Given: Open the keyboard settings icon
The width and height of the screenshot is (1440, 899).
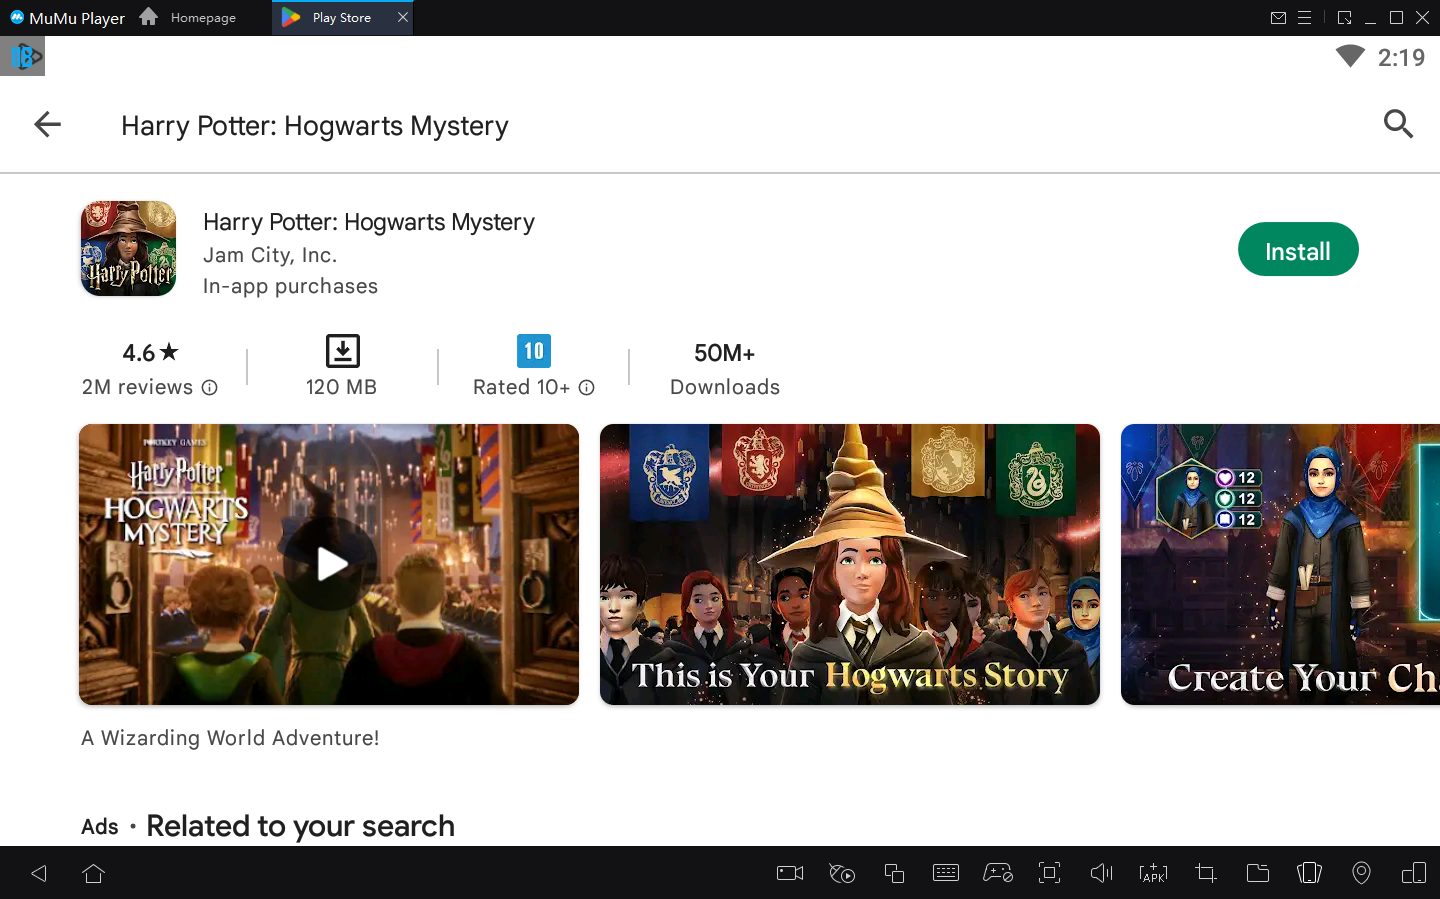Looking at the screenshot, I should coord(946,873).
